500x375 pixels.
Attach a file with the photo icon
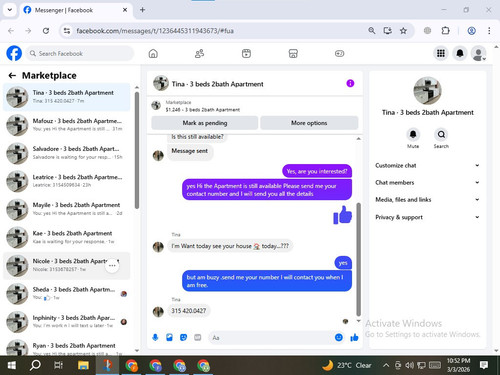(x=169, y=338)
